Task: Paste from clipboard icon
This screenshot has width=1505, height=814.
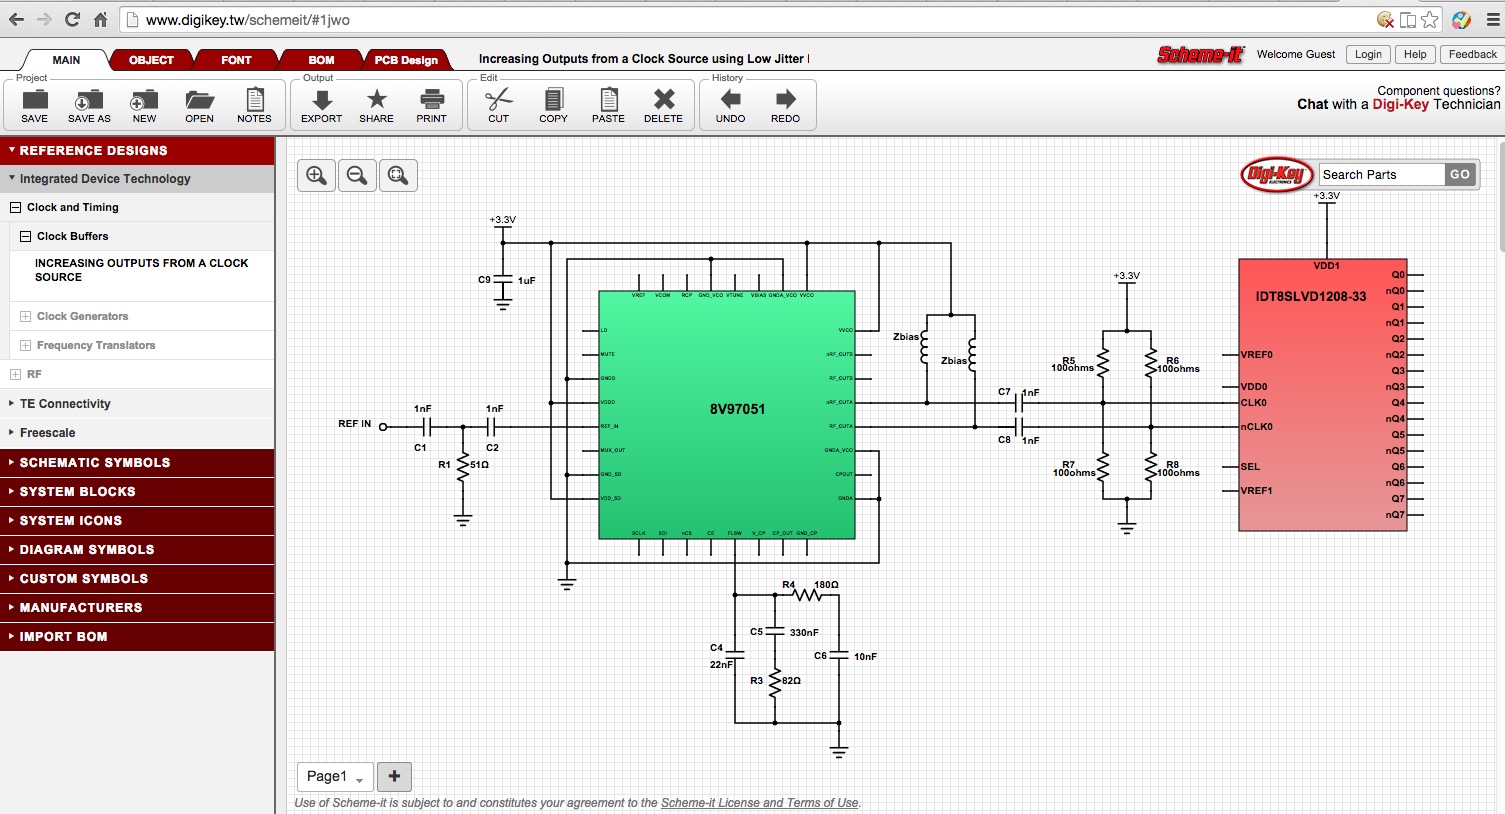Action: 608,105
